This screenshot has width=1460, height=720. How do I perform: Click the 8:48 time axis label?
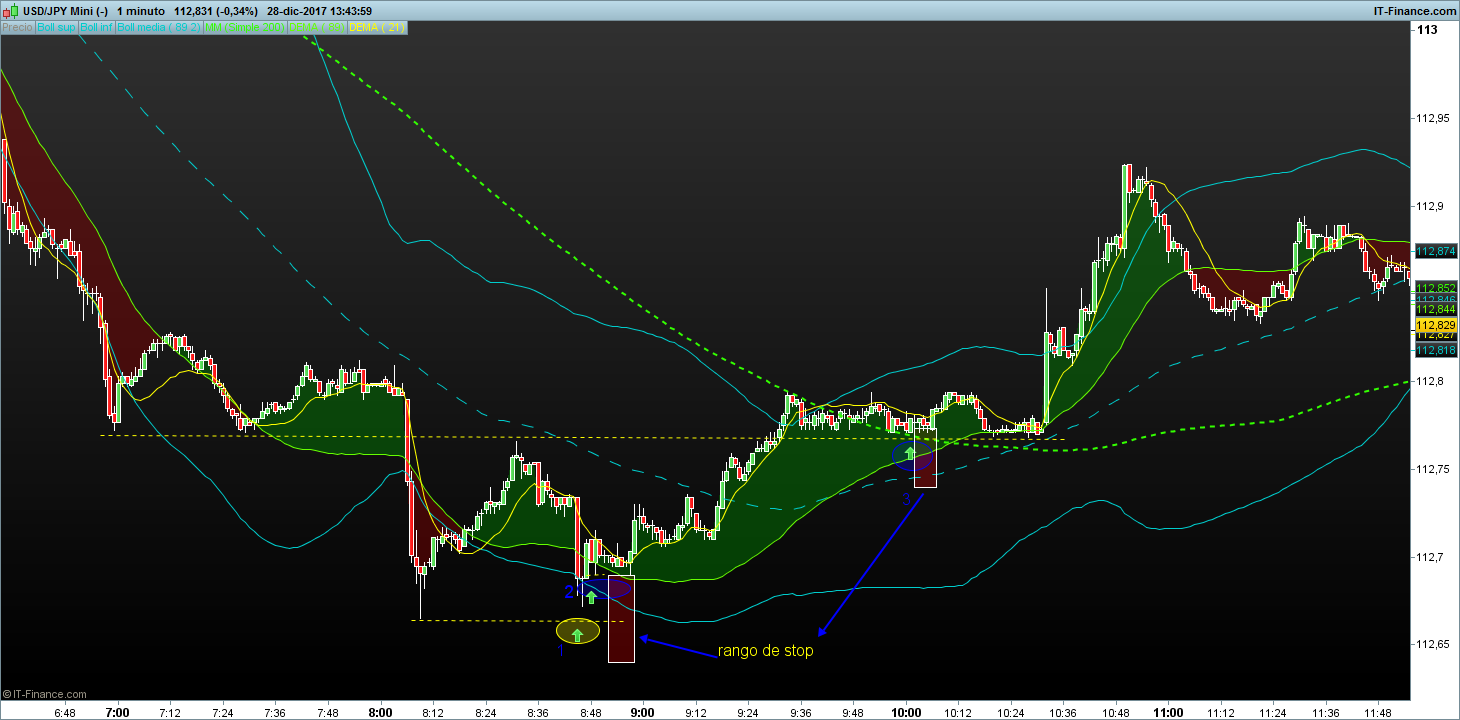pos(590,713)
